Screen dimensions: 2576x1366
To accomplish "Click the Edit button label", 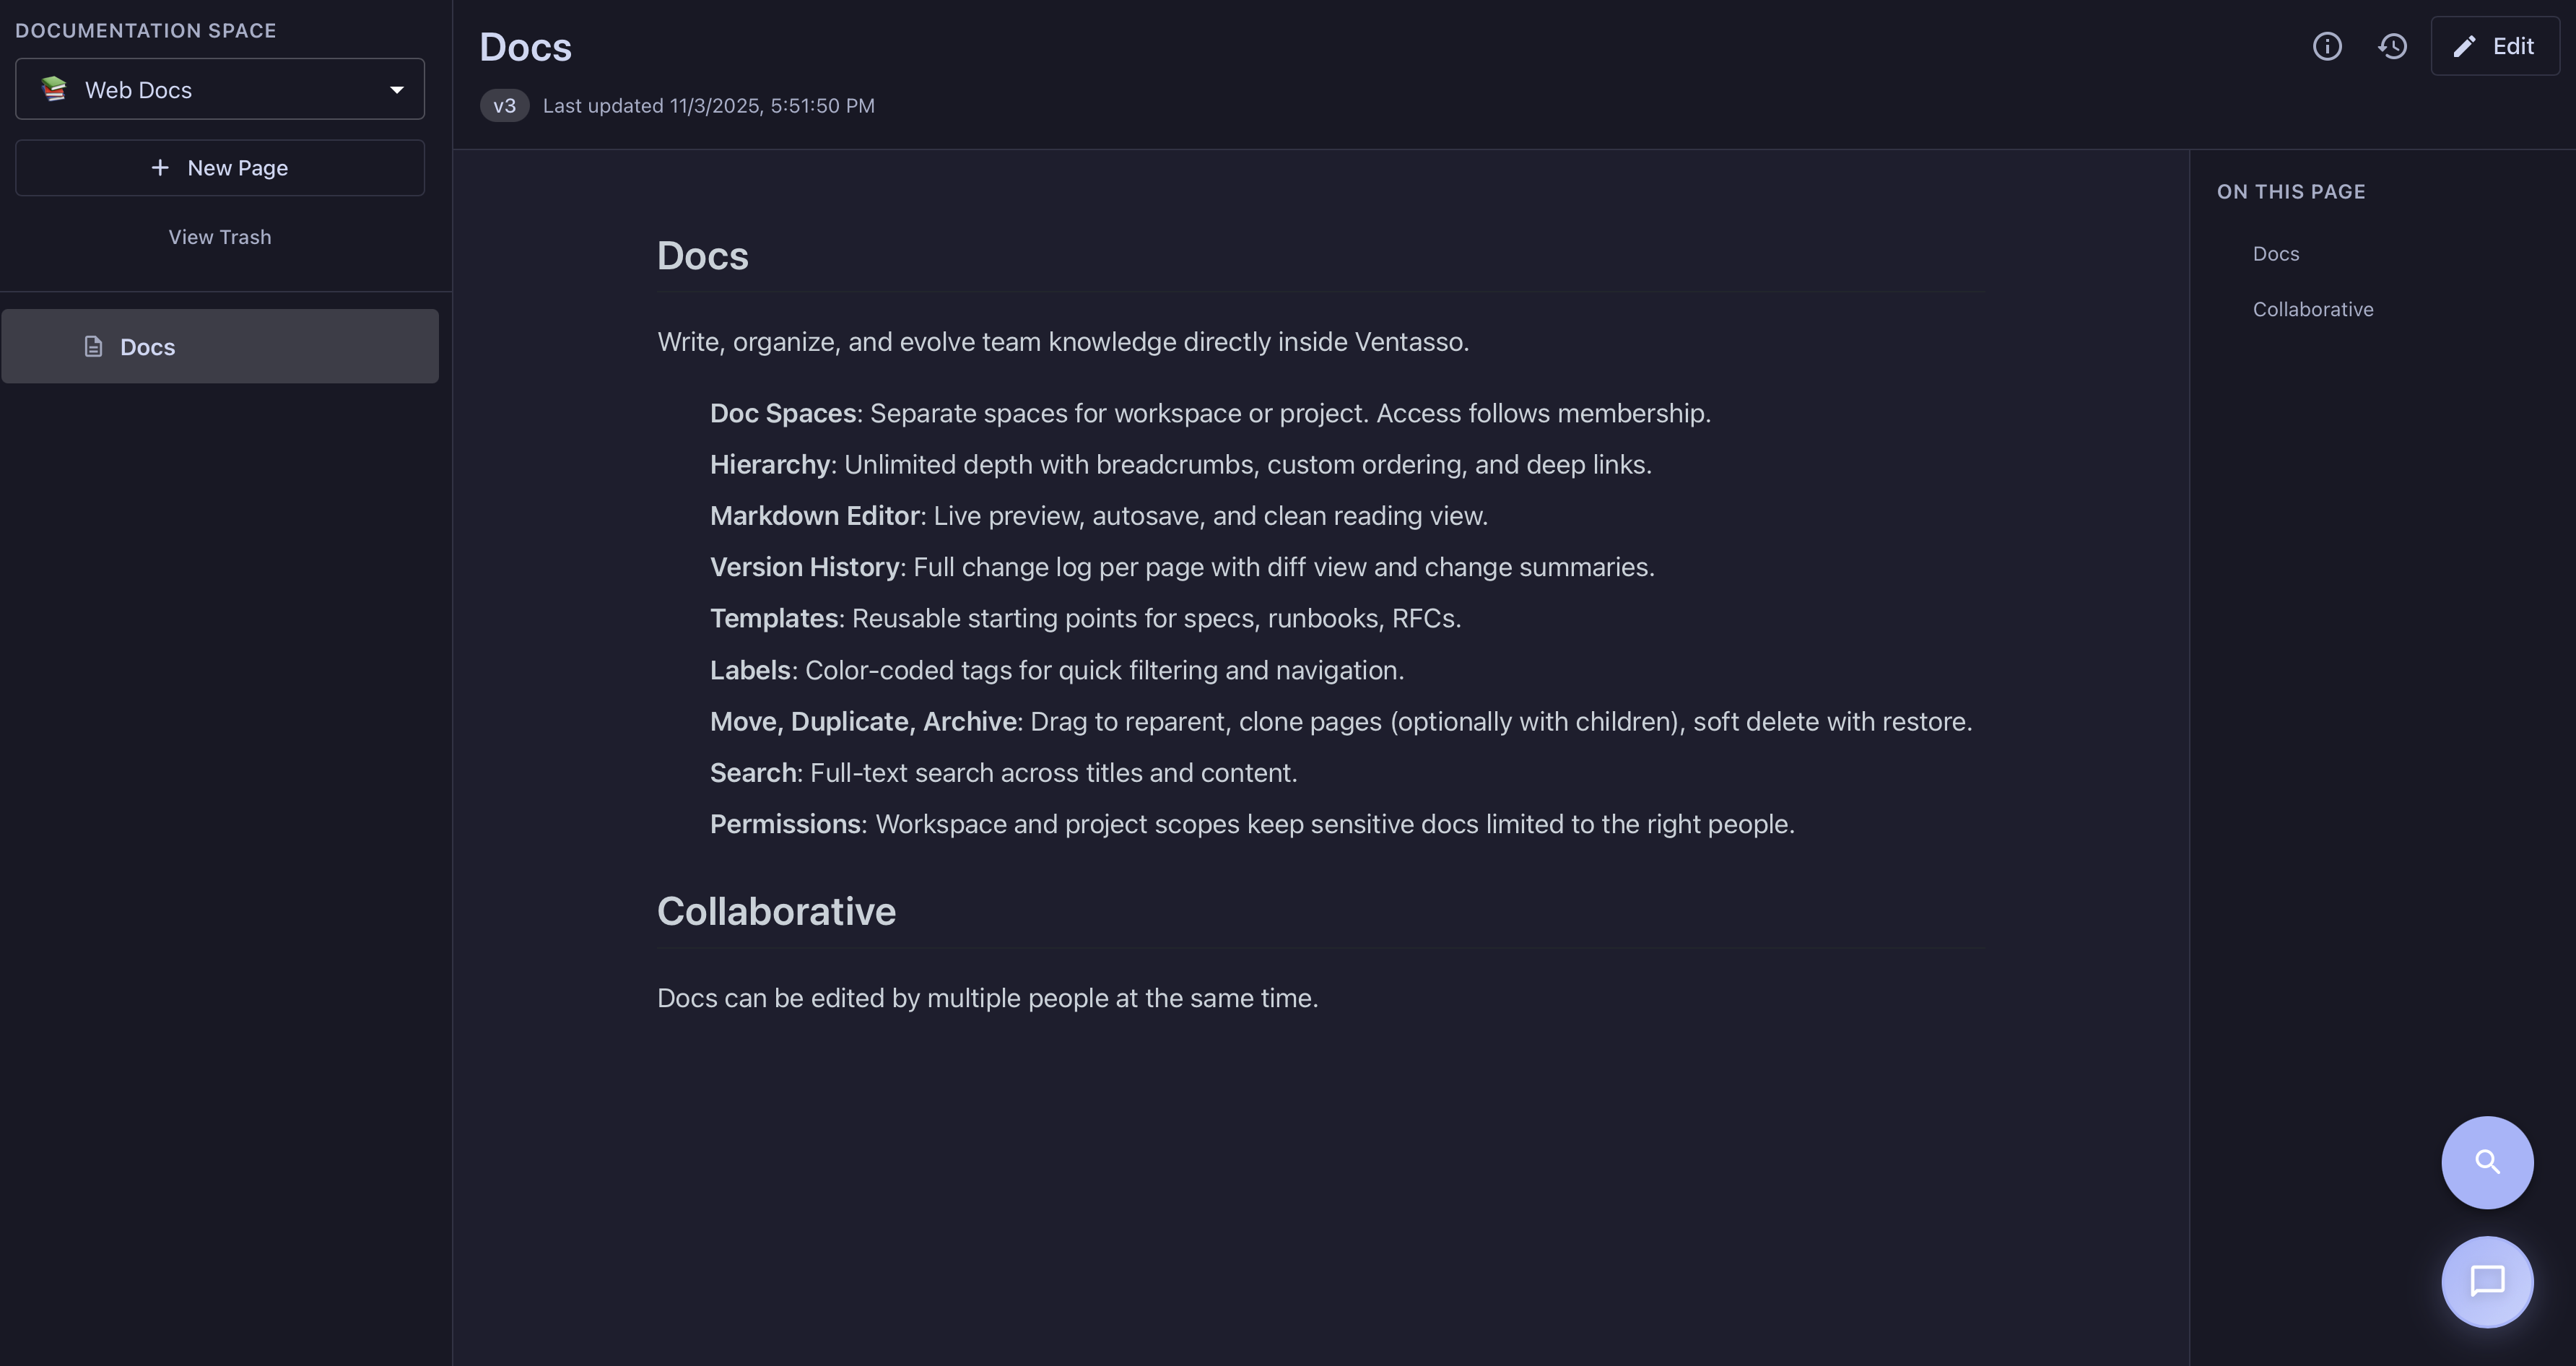I will pyautogui.click(x=2512, y=46).
